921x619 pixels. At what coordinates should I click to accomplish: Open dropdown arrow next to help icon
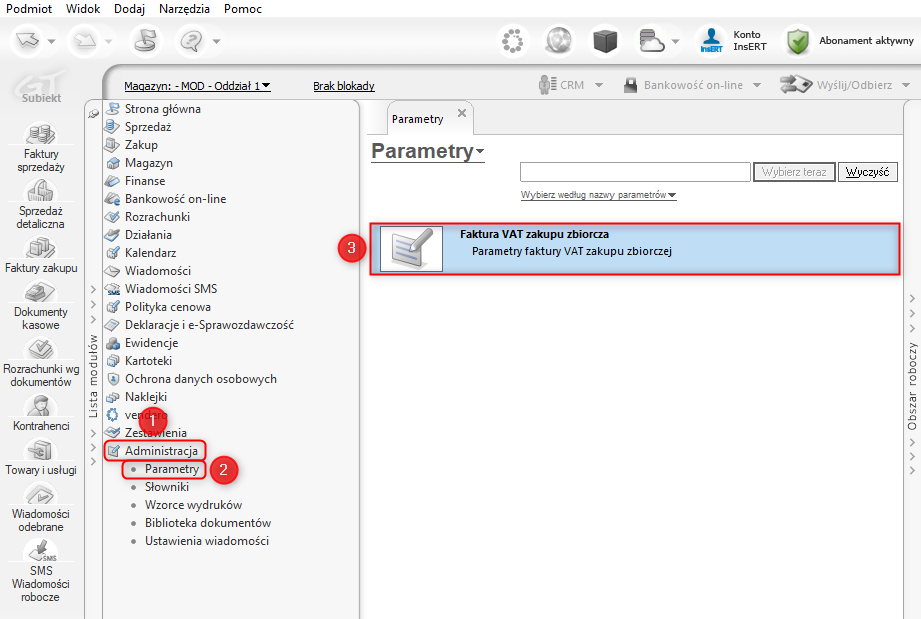pos(216,41)
